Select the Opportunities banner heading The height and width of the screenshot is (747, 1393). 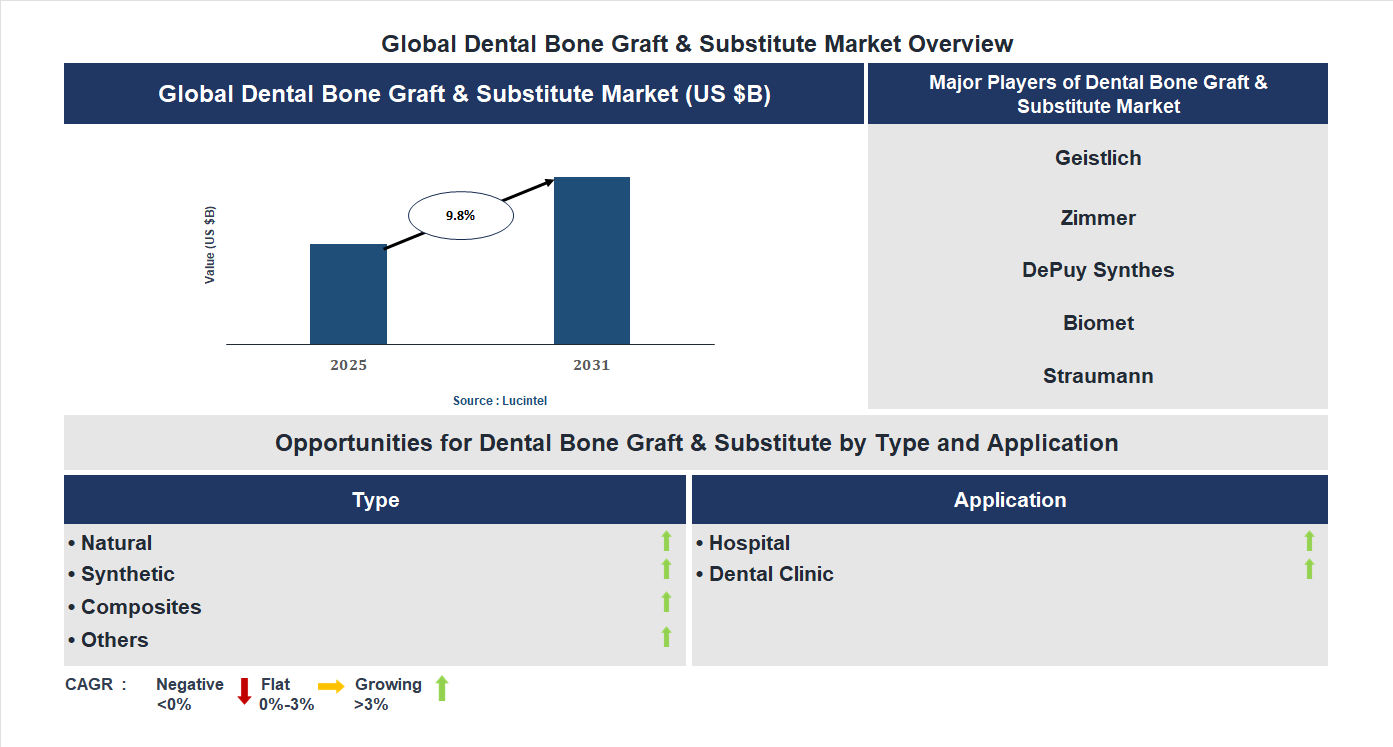[x=697, y=442]
